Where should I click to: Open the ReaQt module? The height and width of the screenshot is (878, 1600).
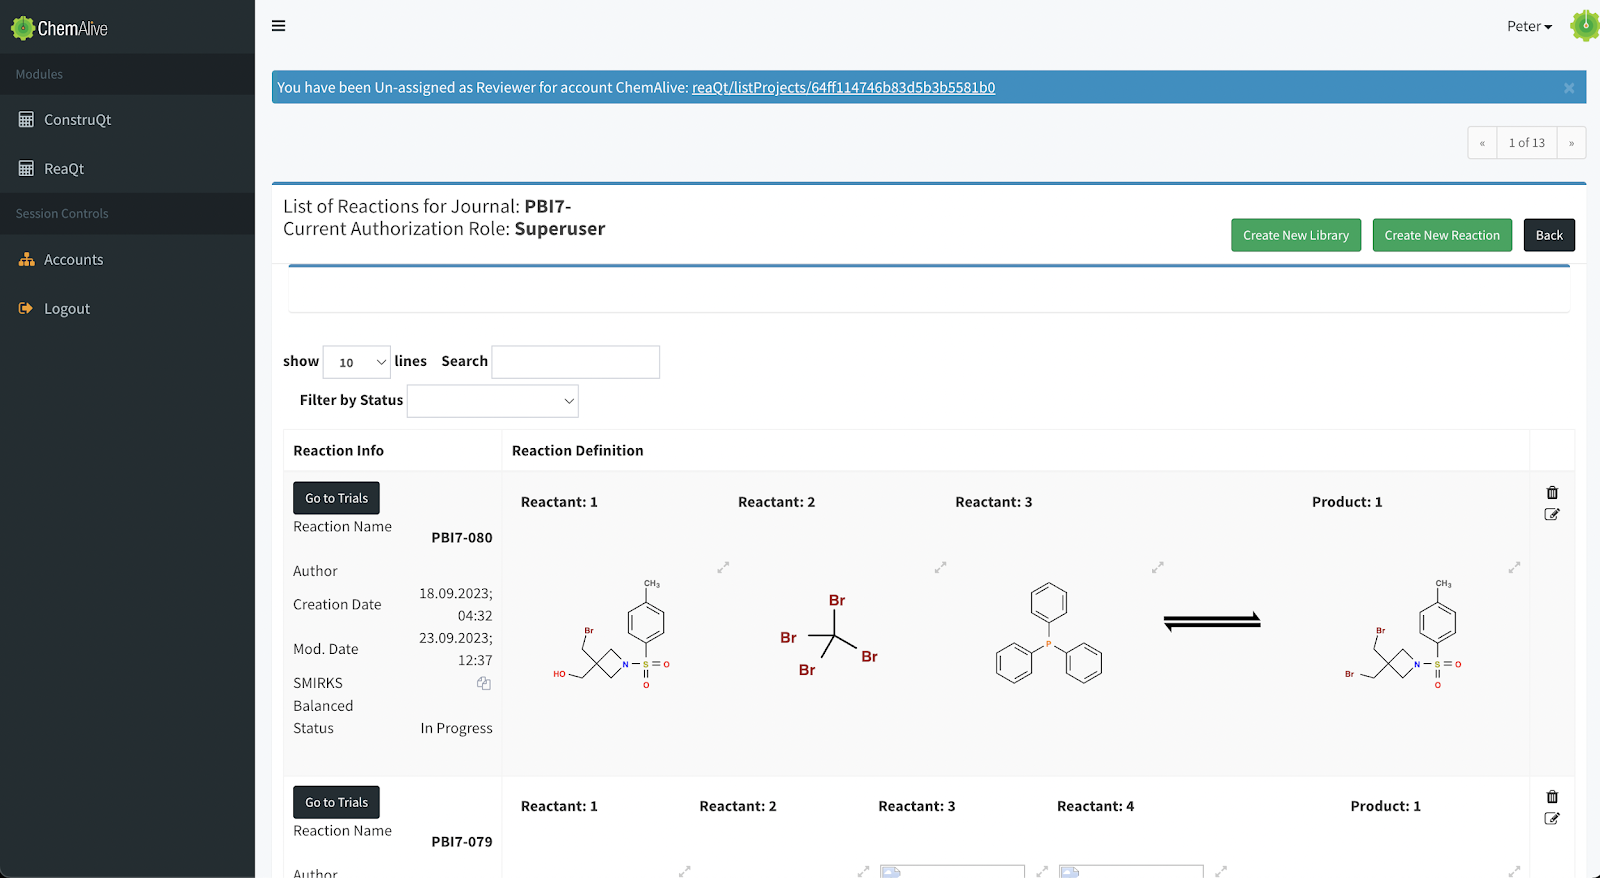point(64,169)
